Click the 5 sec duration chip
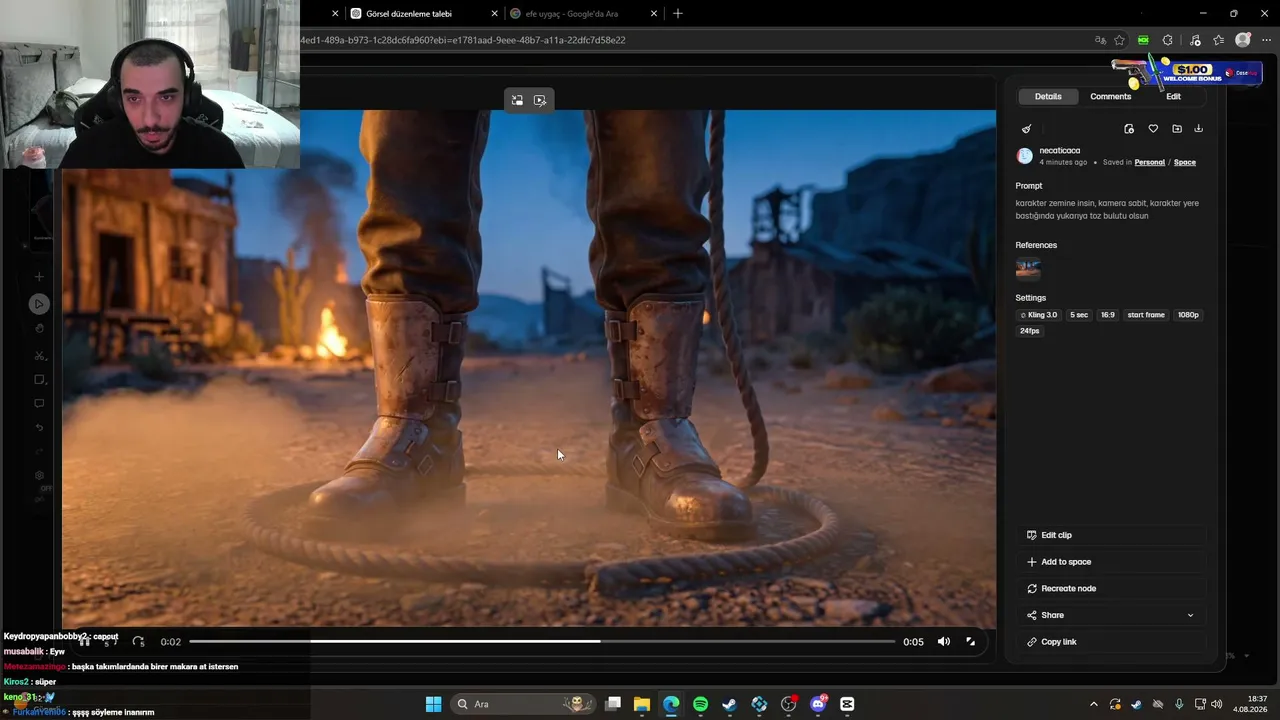 [x=1079, y=315]
